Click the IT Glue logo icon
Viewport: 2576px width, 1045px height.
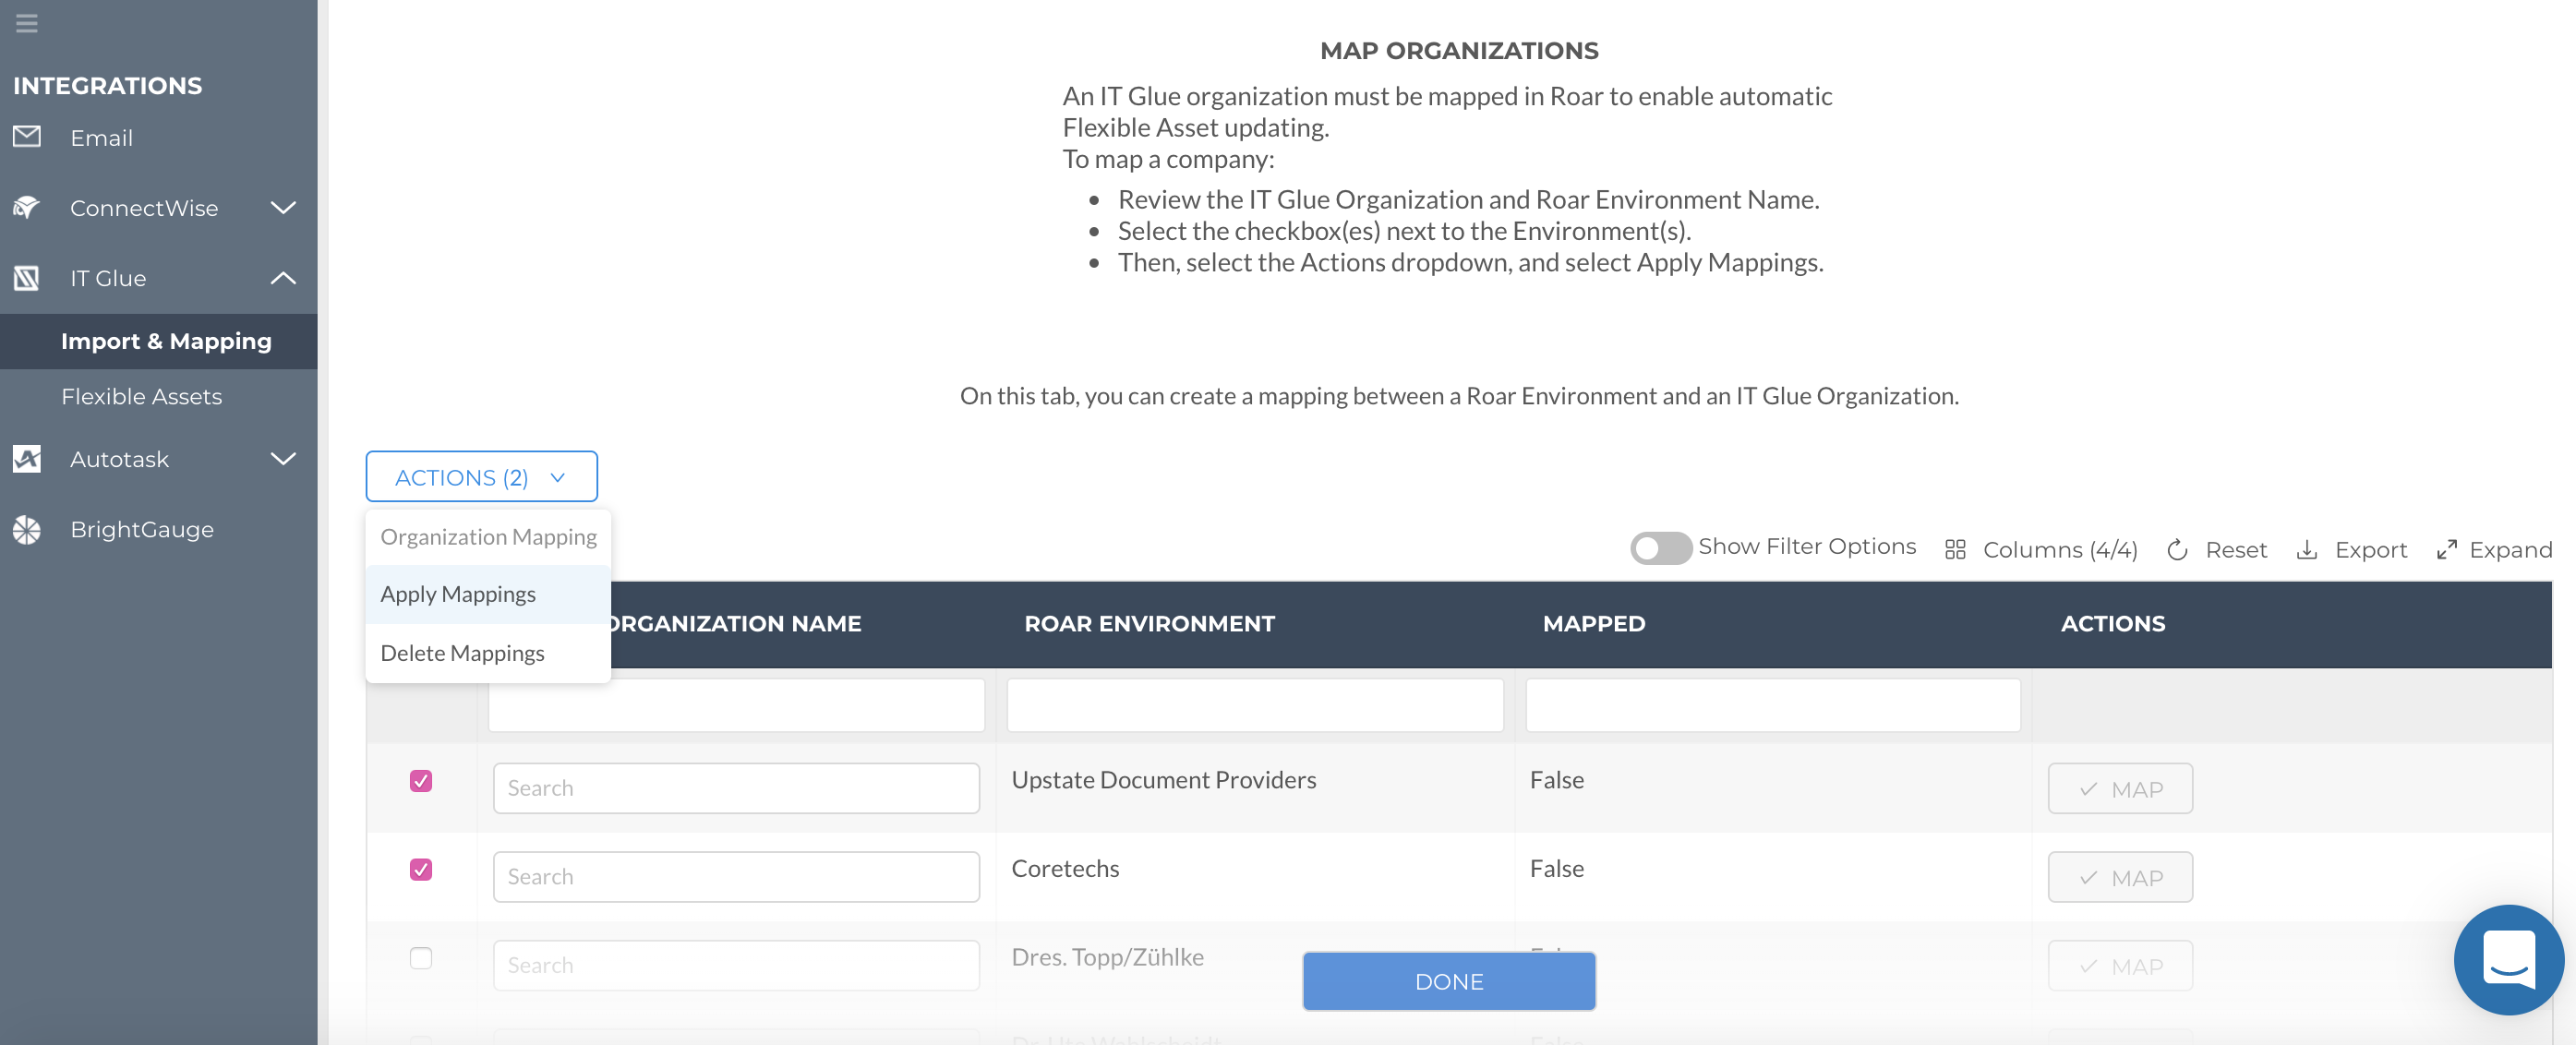[x=27, y=278]
